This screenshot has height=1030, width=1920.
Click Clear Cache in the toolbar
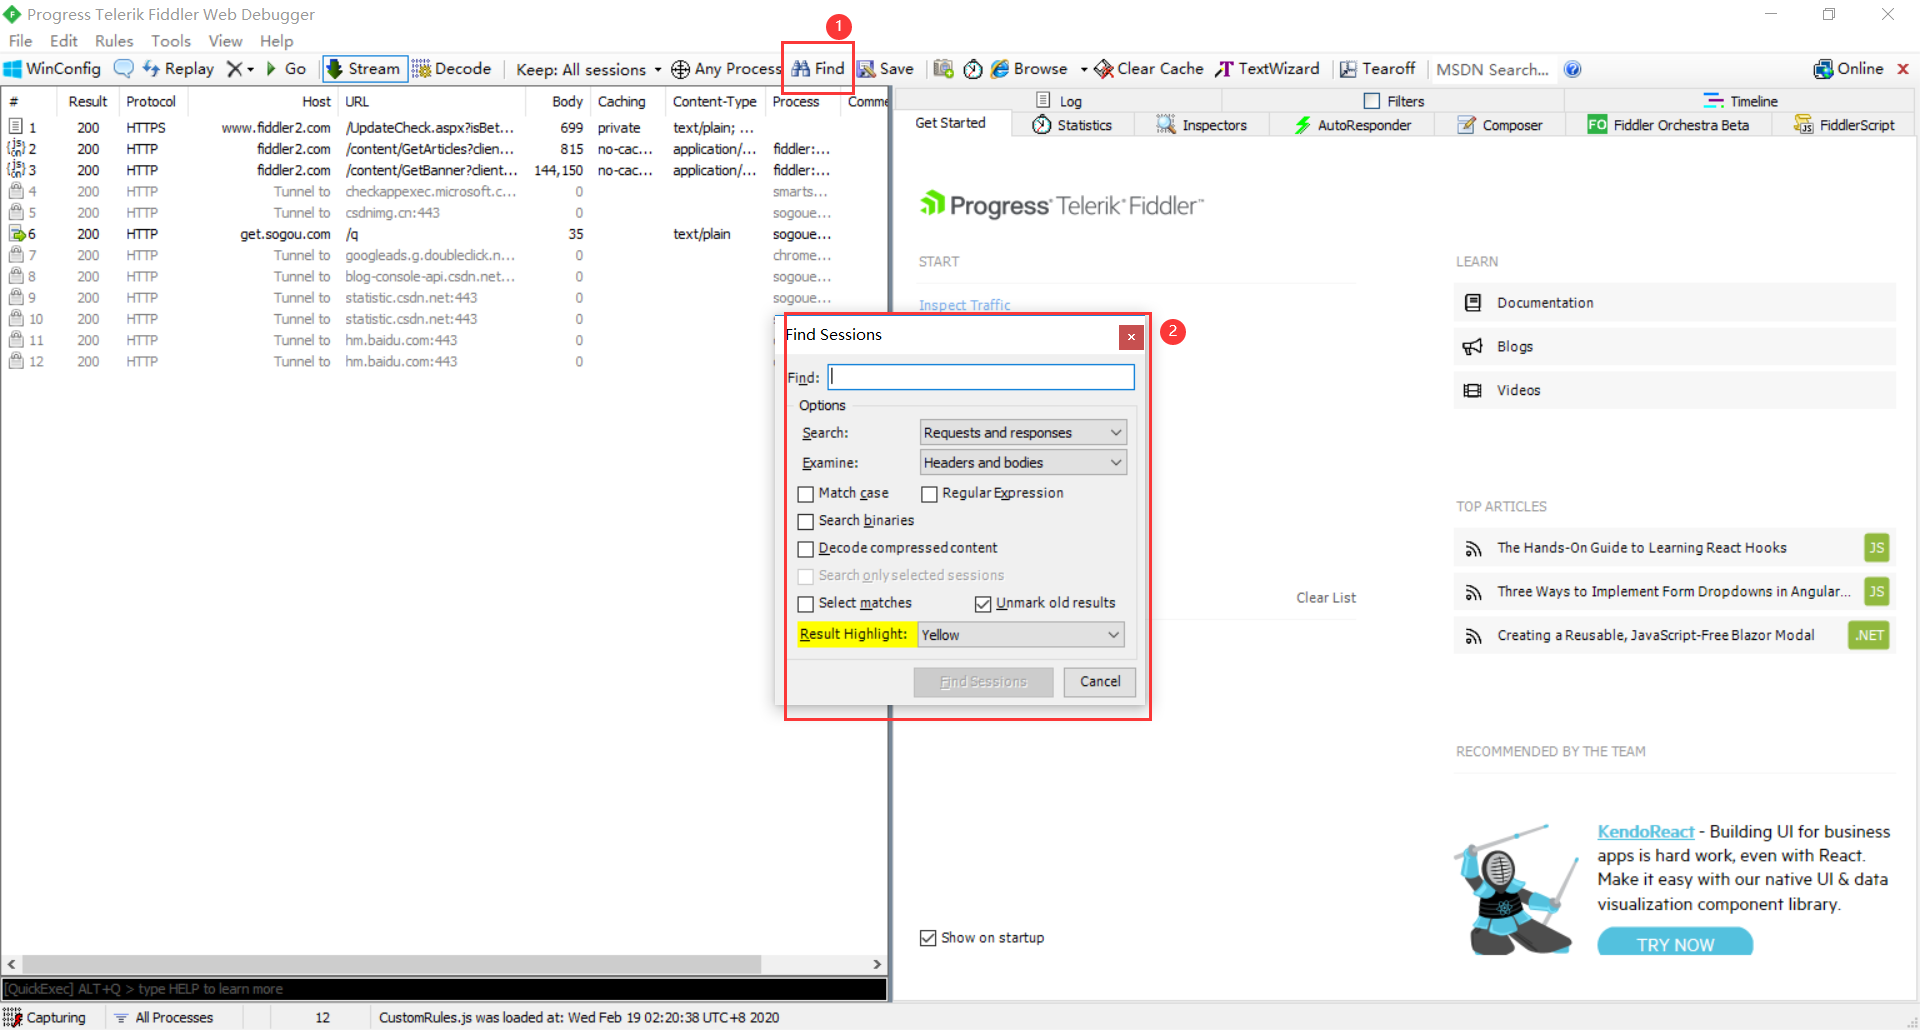1149,69
